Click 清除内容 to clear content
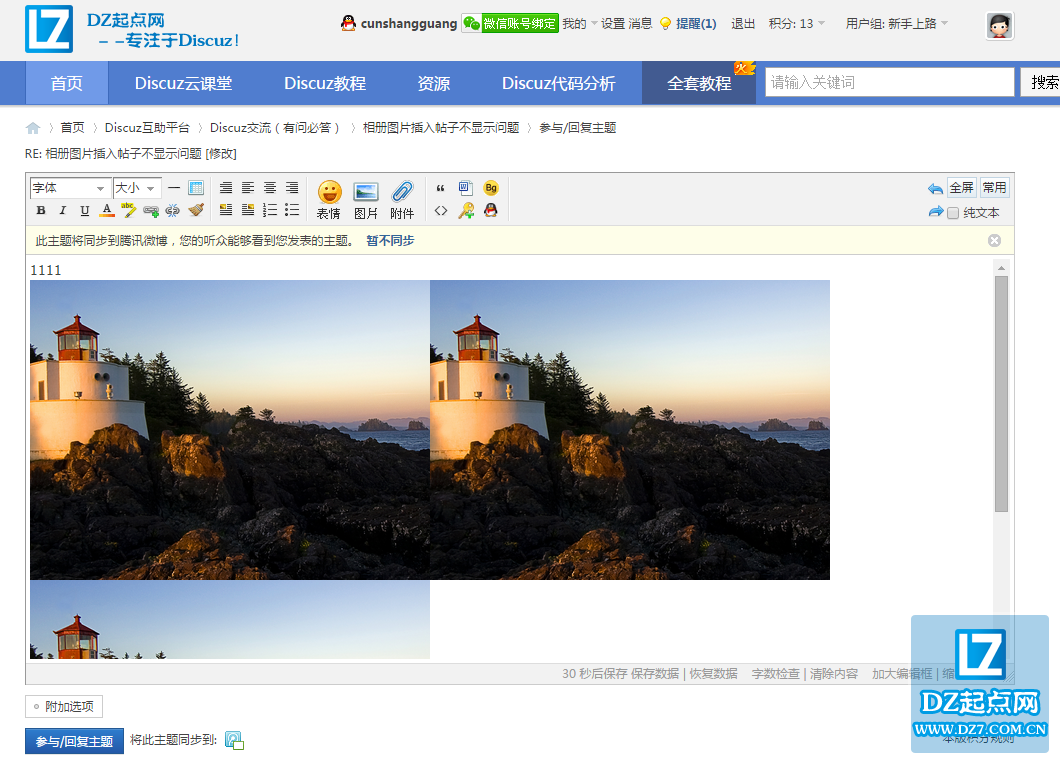Screen dimensions: 1060x765 click(x=834, y=674)
